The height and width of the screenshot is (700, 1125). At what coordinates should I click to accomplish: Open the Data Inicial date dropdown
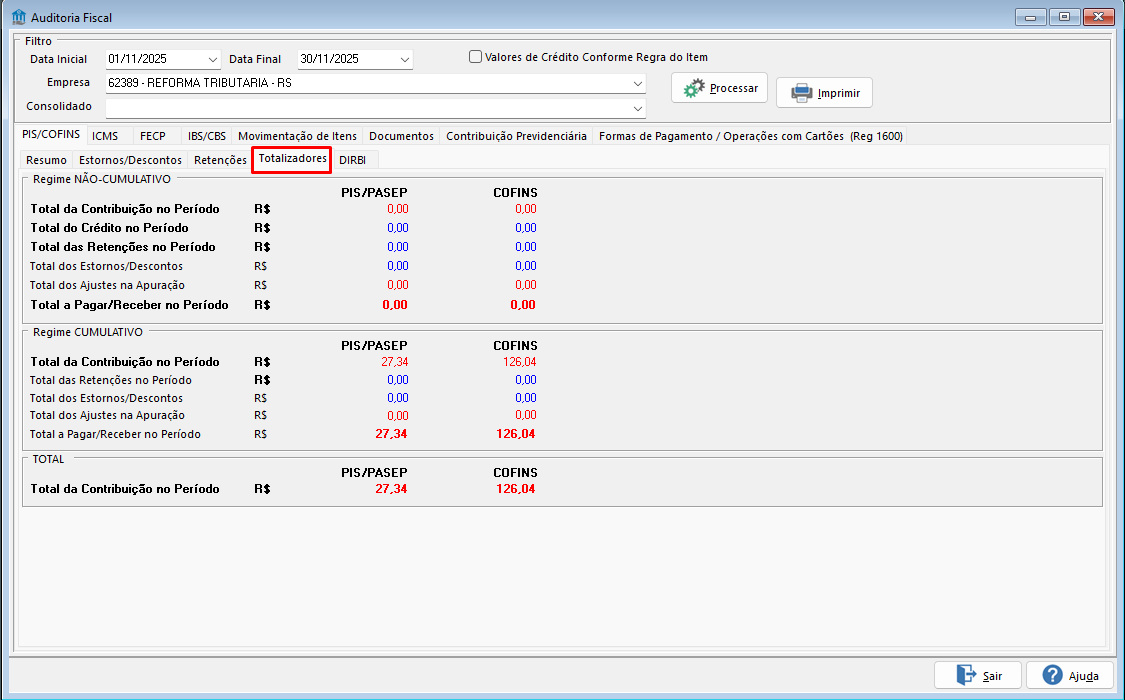(212, 60)
